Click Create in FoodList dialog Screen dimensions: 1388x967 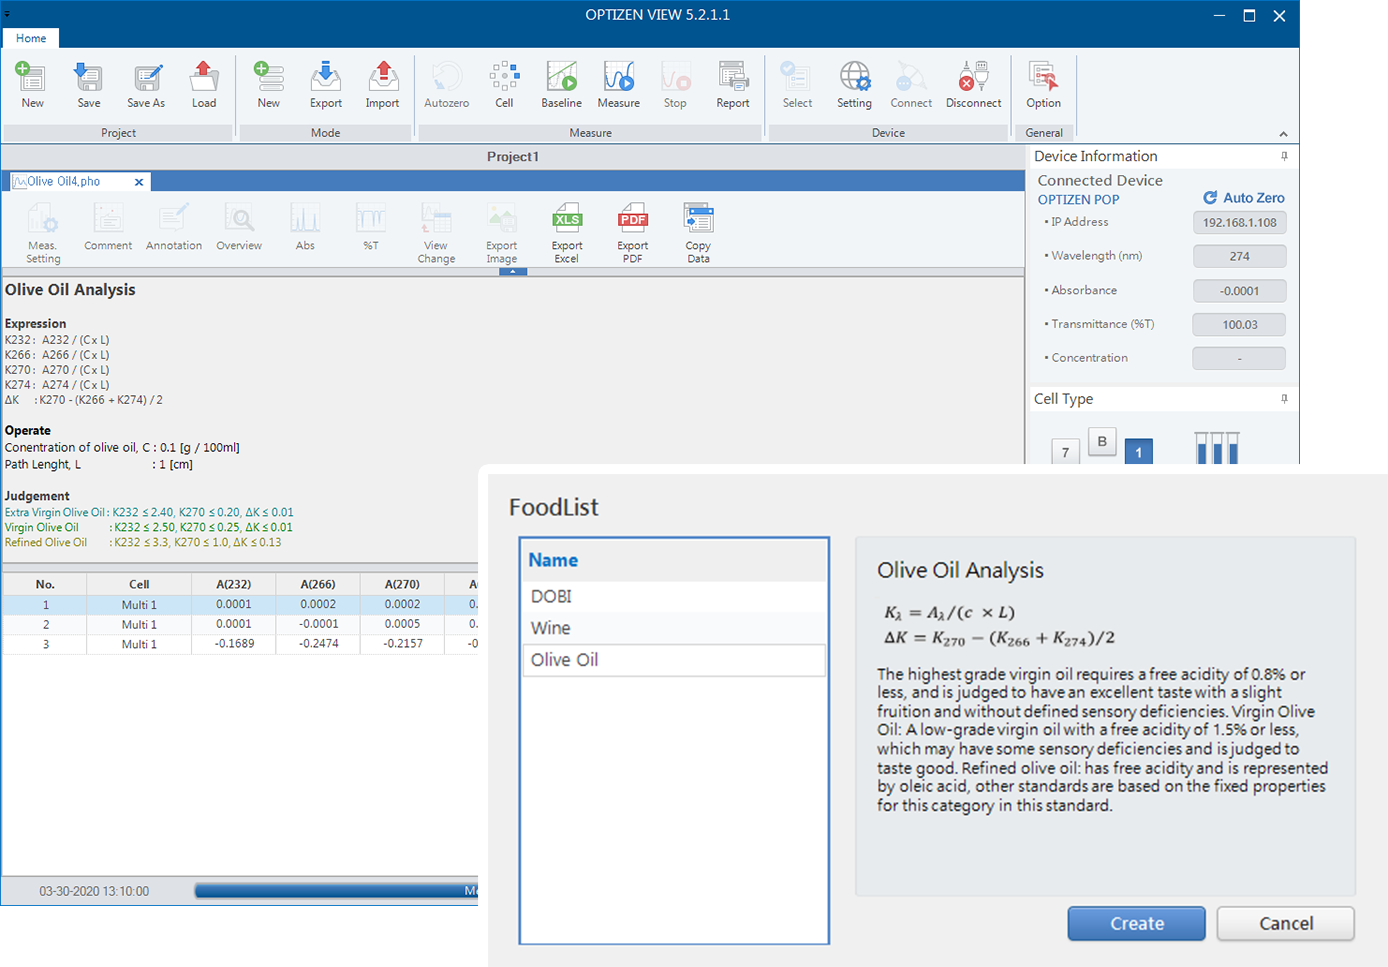pos(1136,924)
